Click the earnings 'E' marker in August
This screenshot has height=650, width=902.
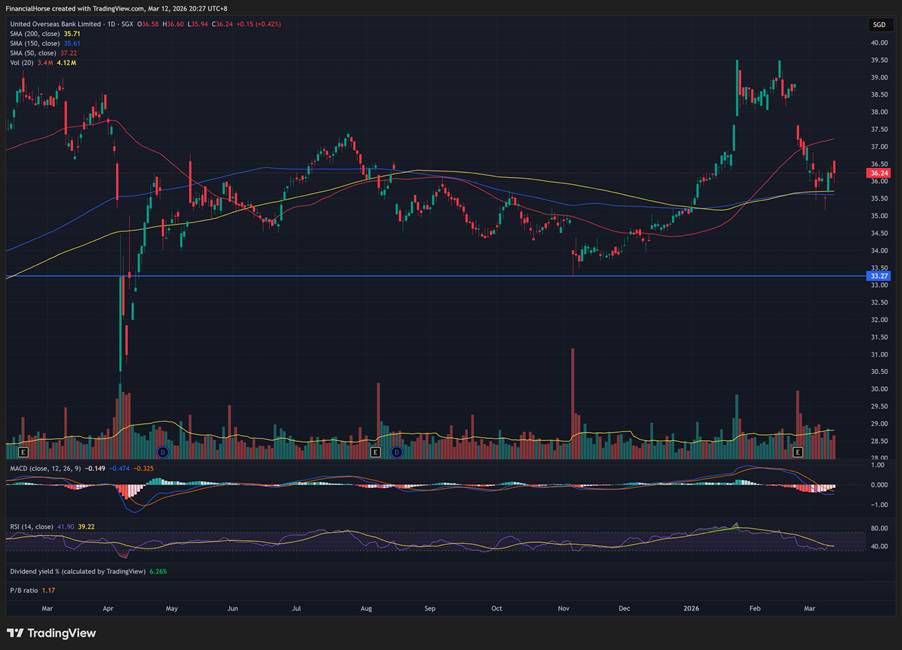point(375,453)
